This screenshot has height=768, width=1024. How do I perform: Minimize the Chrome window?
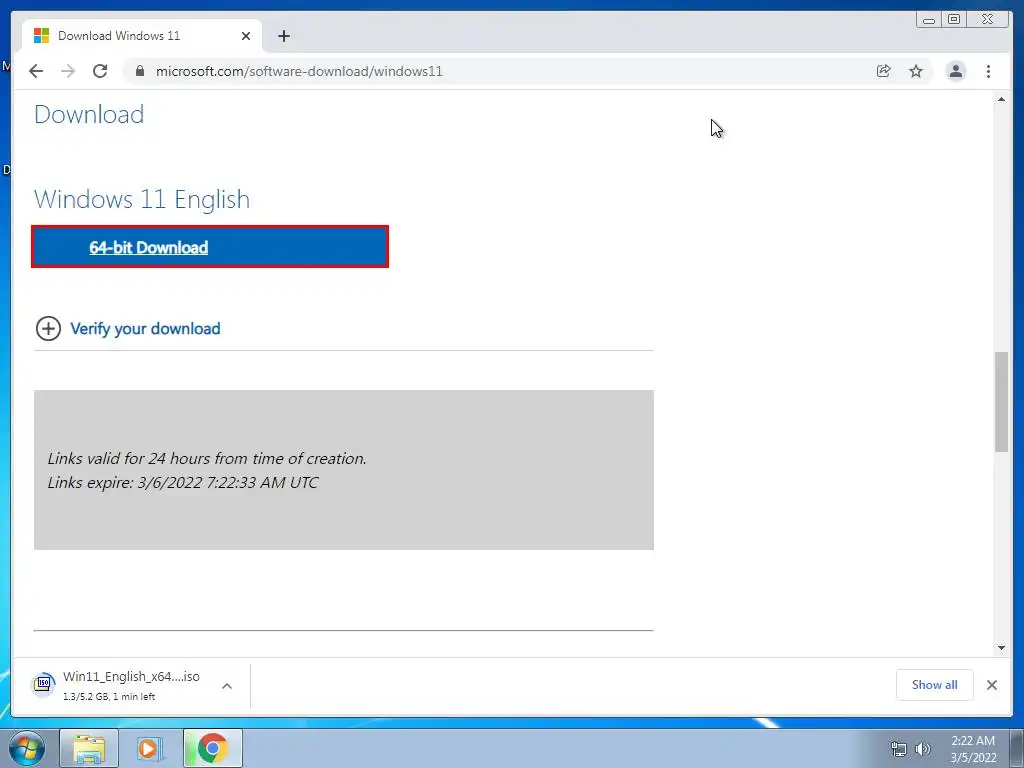pos(929,20)
